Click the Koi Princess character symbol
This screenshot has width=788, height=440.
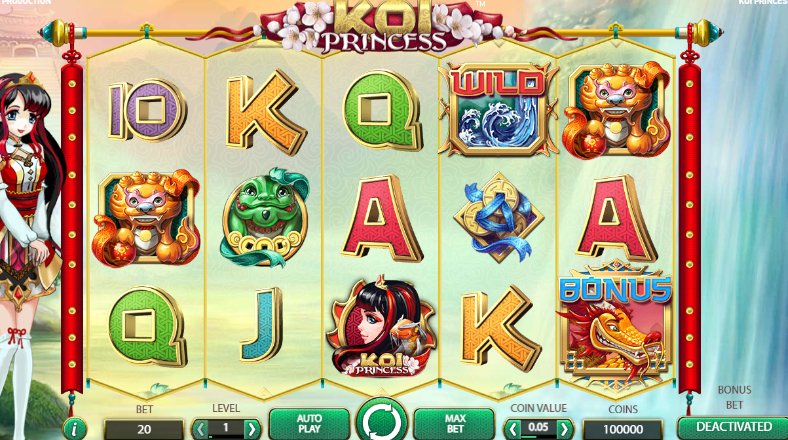(x=381, y=326)
